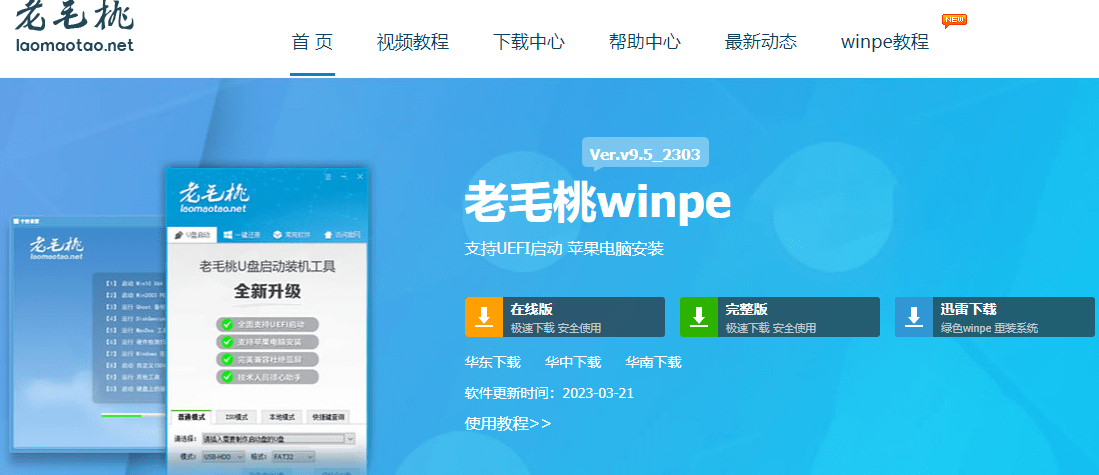Start the 迅雷下载 download
This screenshot has width=1099, height=475.
995,317
